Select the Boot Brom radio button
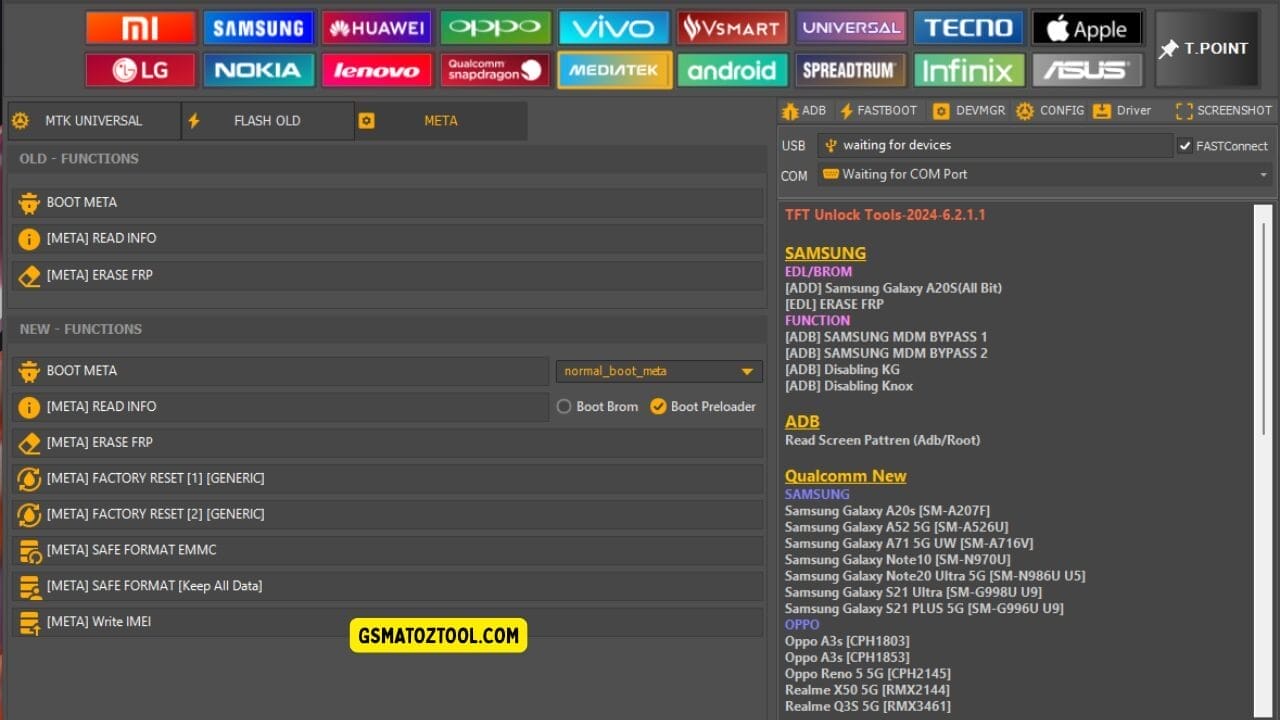 [x=564, y=407]
